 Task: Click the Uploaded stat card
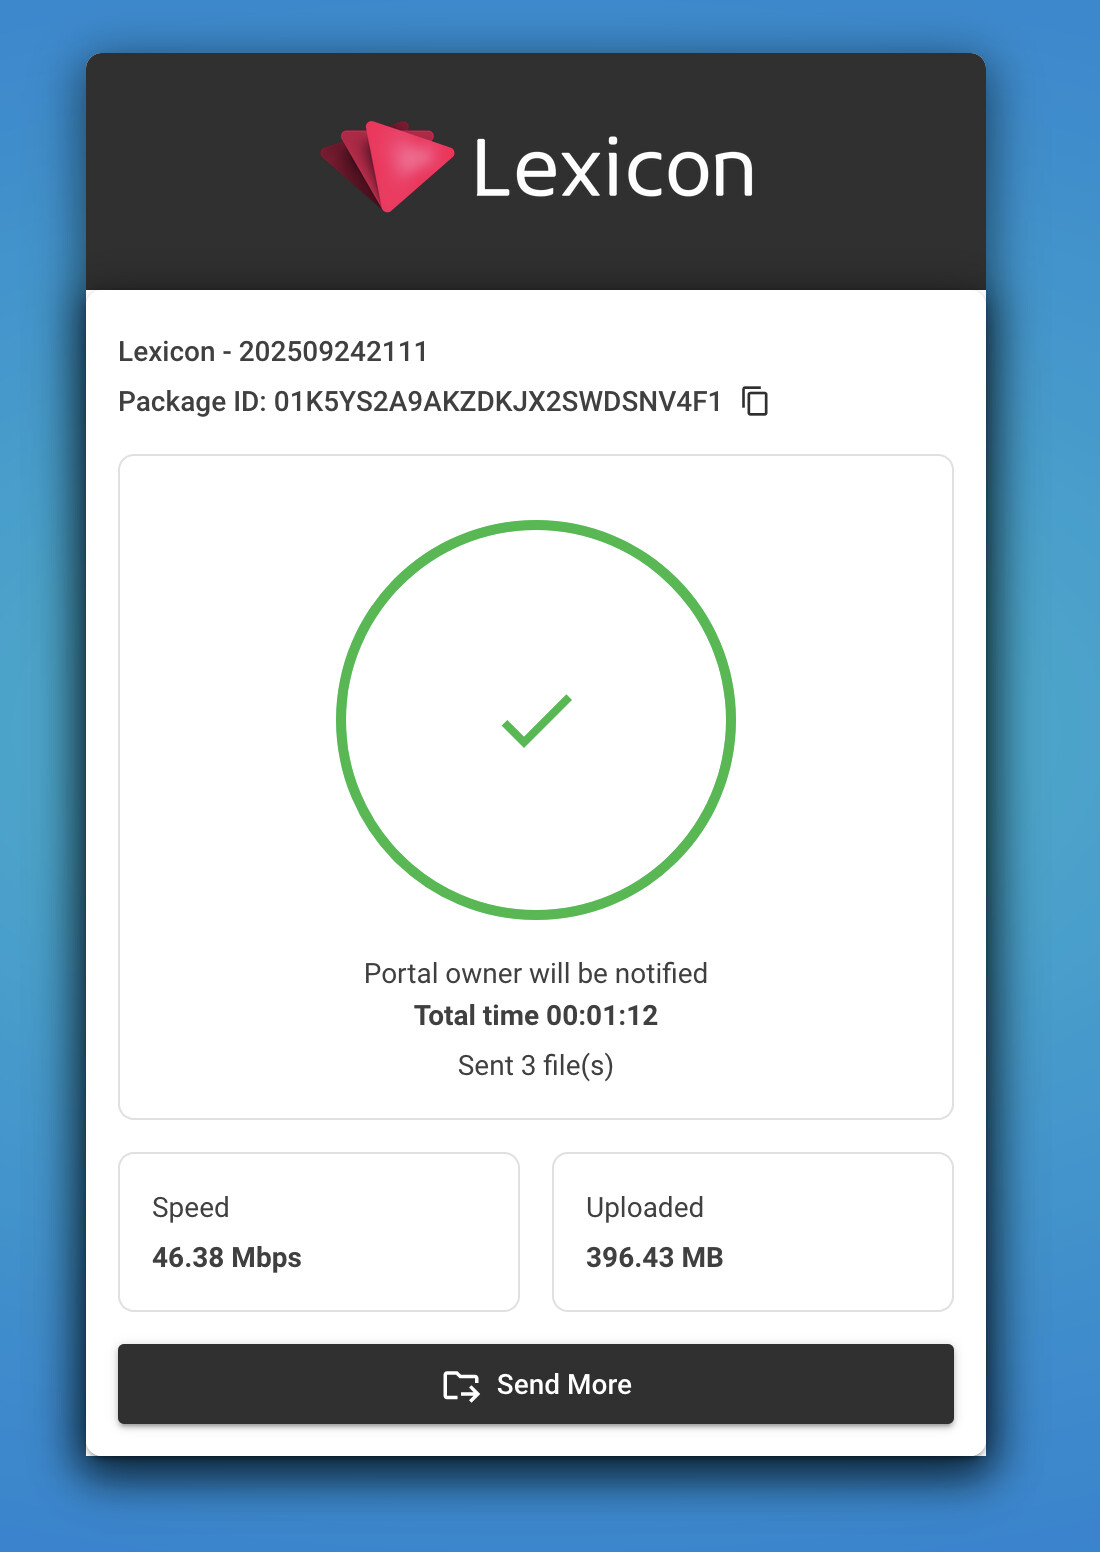pyautogui.click(x=753, y=1232)
